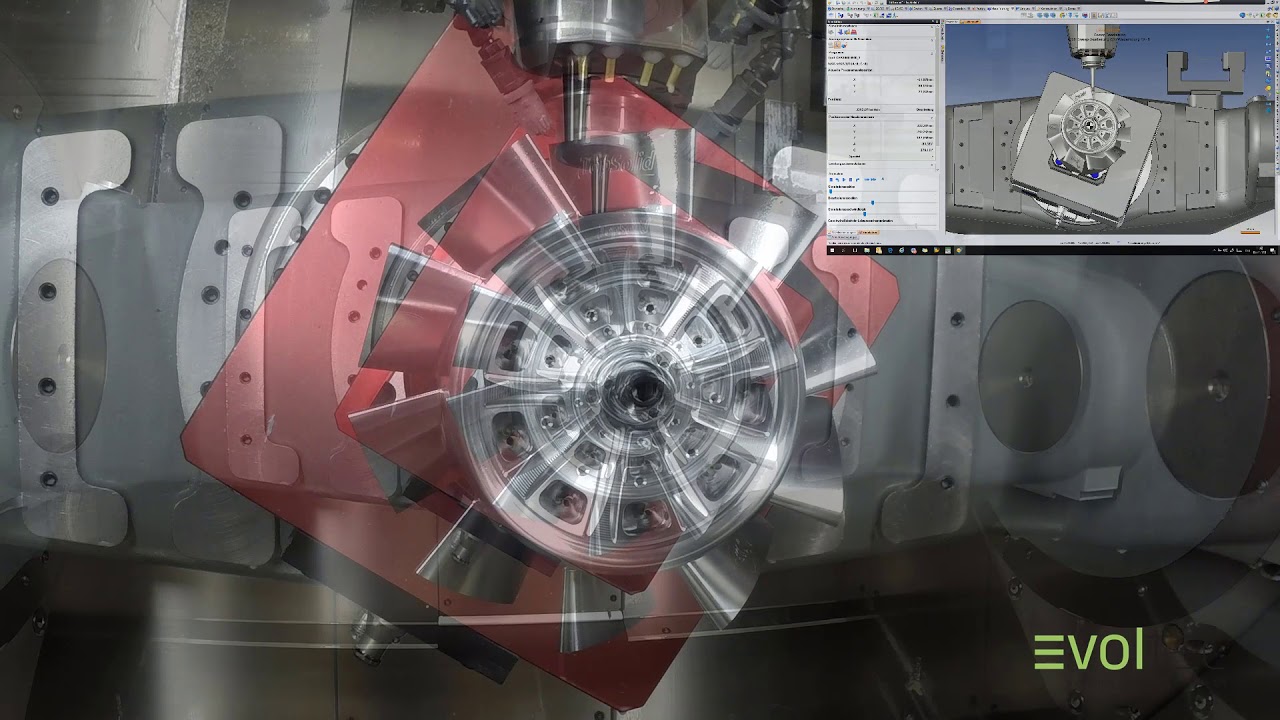The height and width of the screenshot is (720, 1280).
Task: Click the pin icon in simulation panel title bar
Action: [933, 21]
